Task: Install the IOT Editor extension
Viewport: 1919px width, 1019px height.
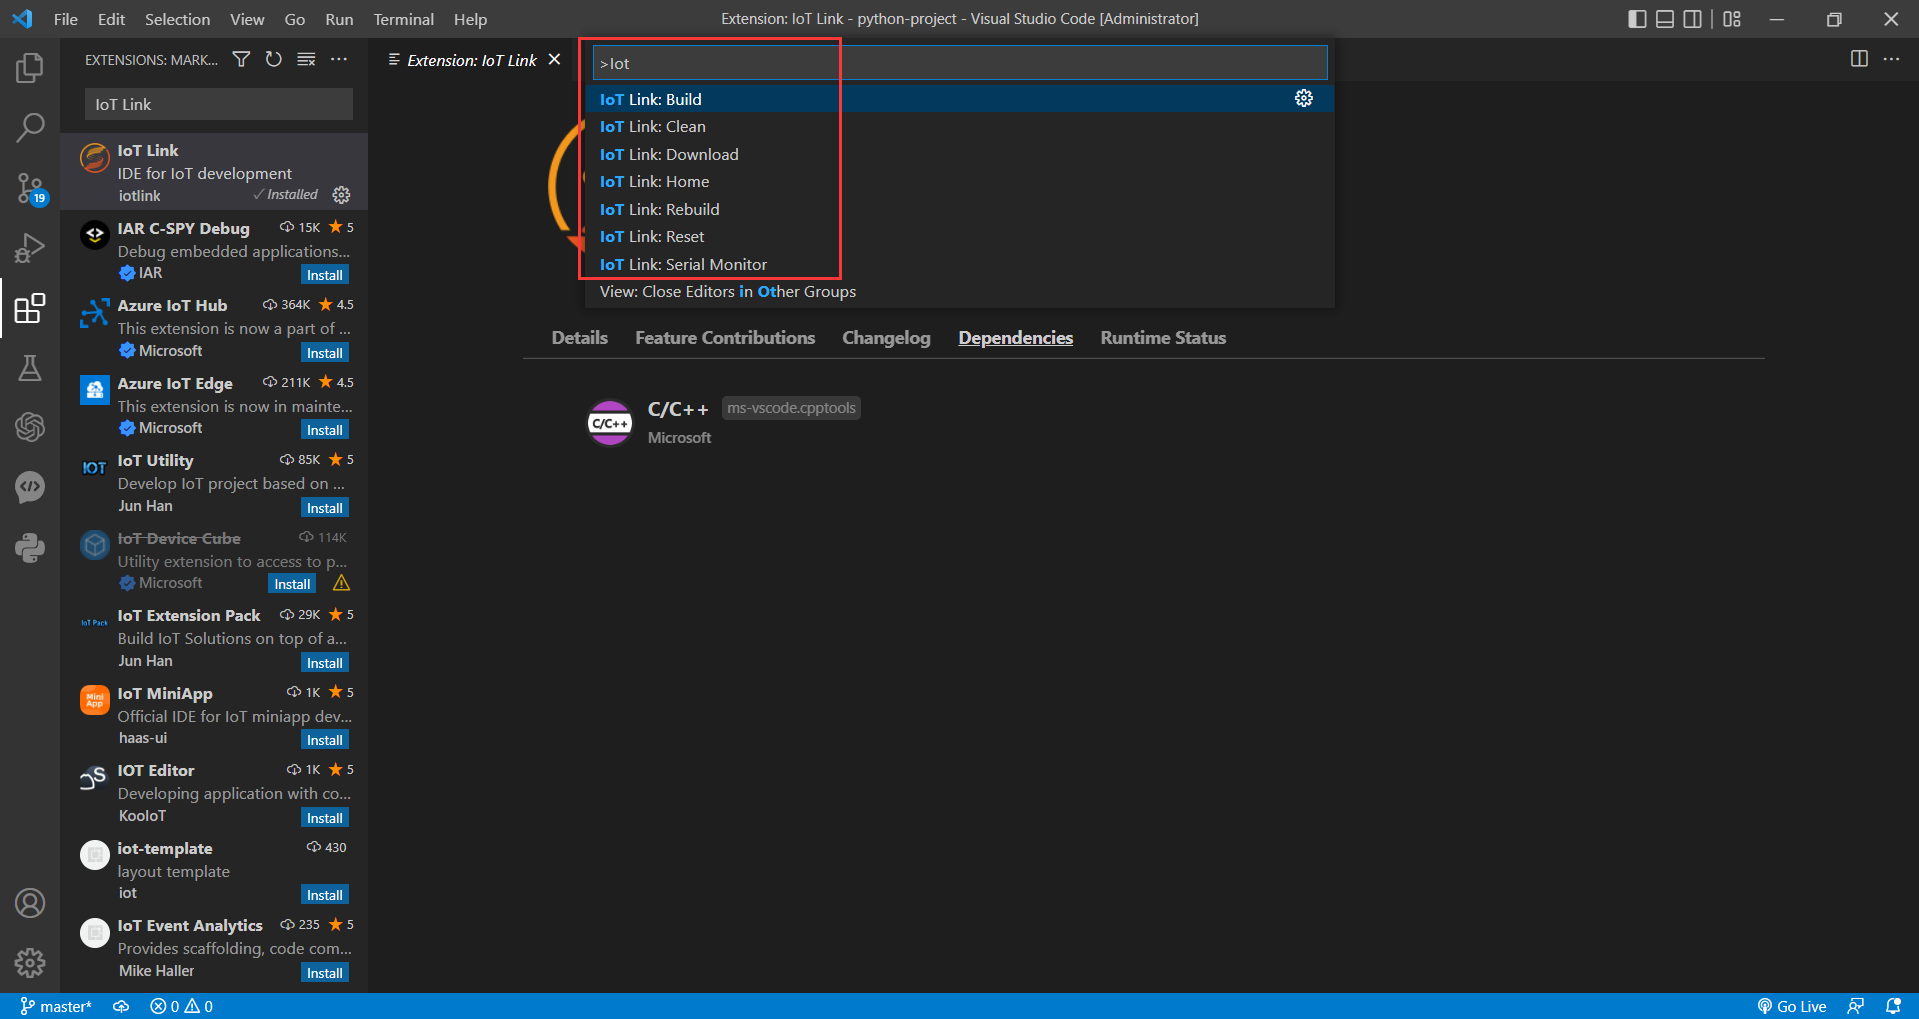Action: click(x=325, y=818)
